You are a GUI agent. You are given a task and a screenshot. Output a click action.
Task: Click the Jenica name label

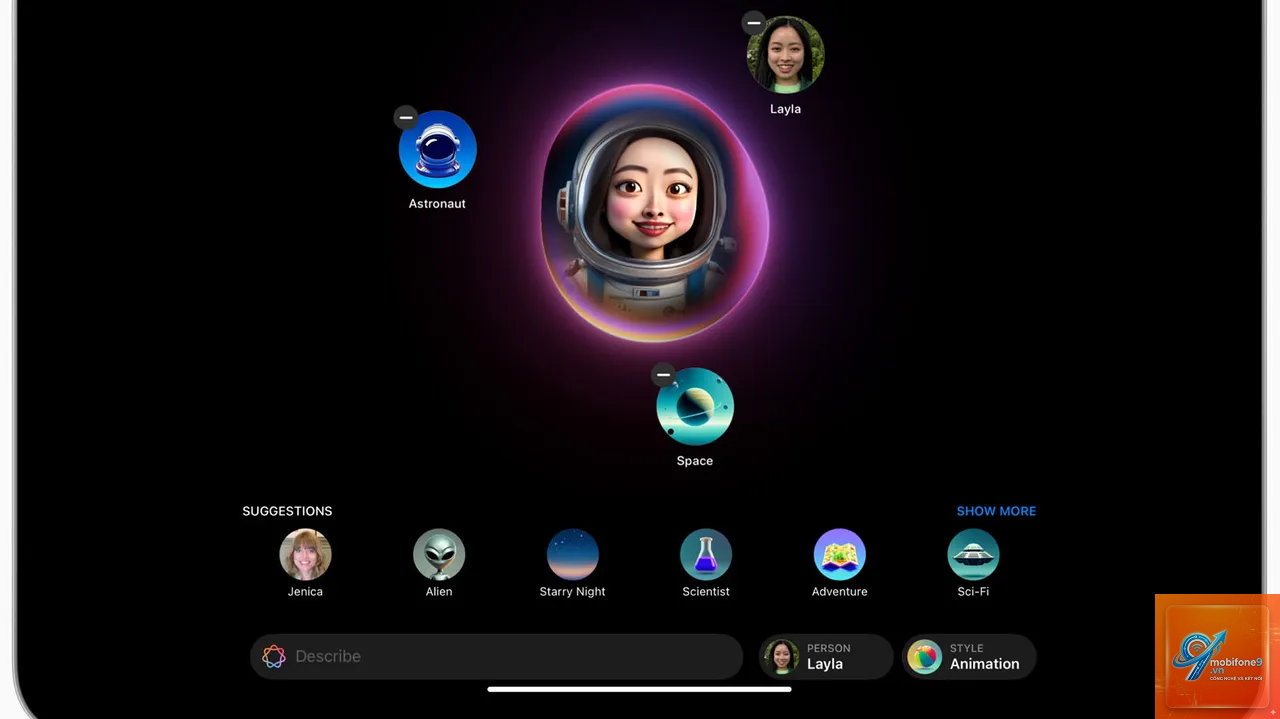click(306, 592)
